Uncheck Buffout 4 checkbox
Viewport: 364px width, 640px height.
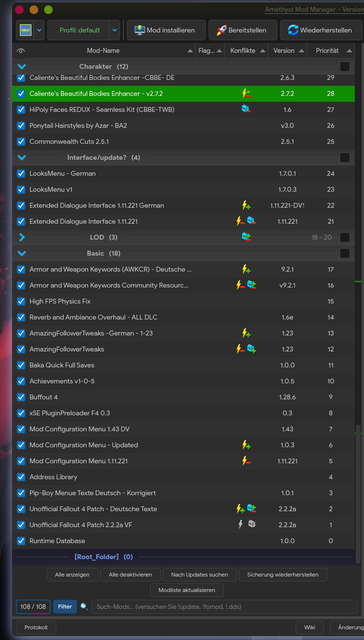[21, 397]
